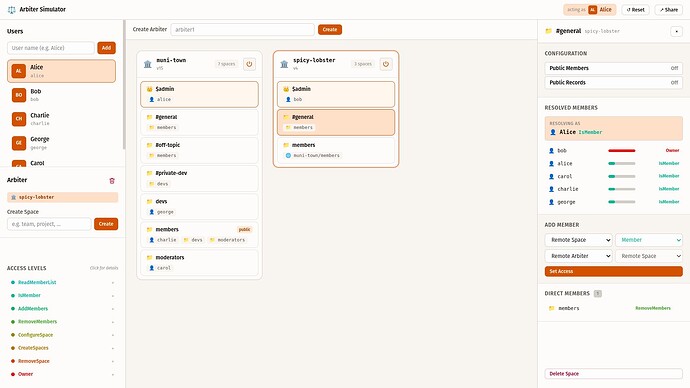Screen dimensions: 690x388
Task: Click the close button of #general panel
Action: pos(676,31)
